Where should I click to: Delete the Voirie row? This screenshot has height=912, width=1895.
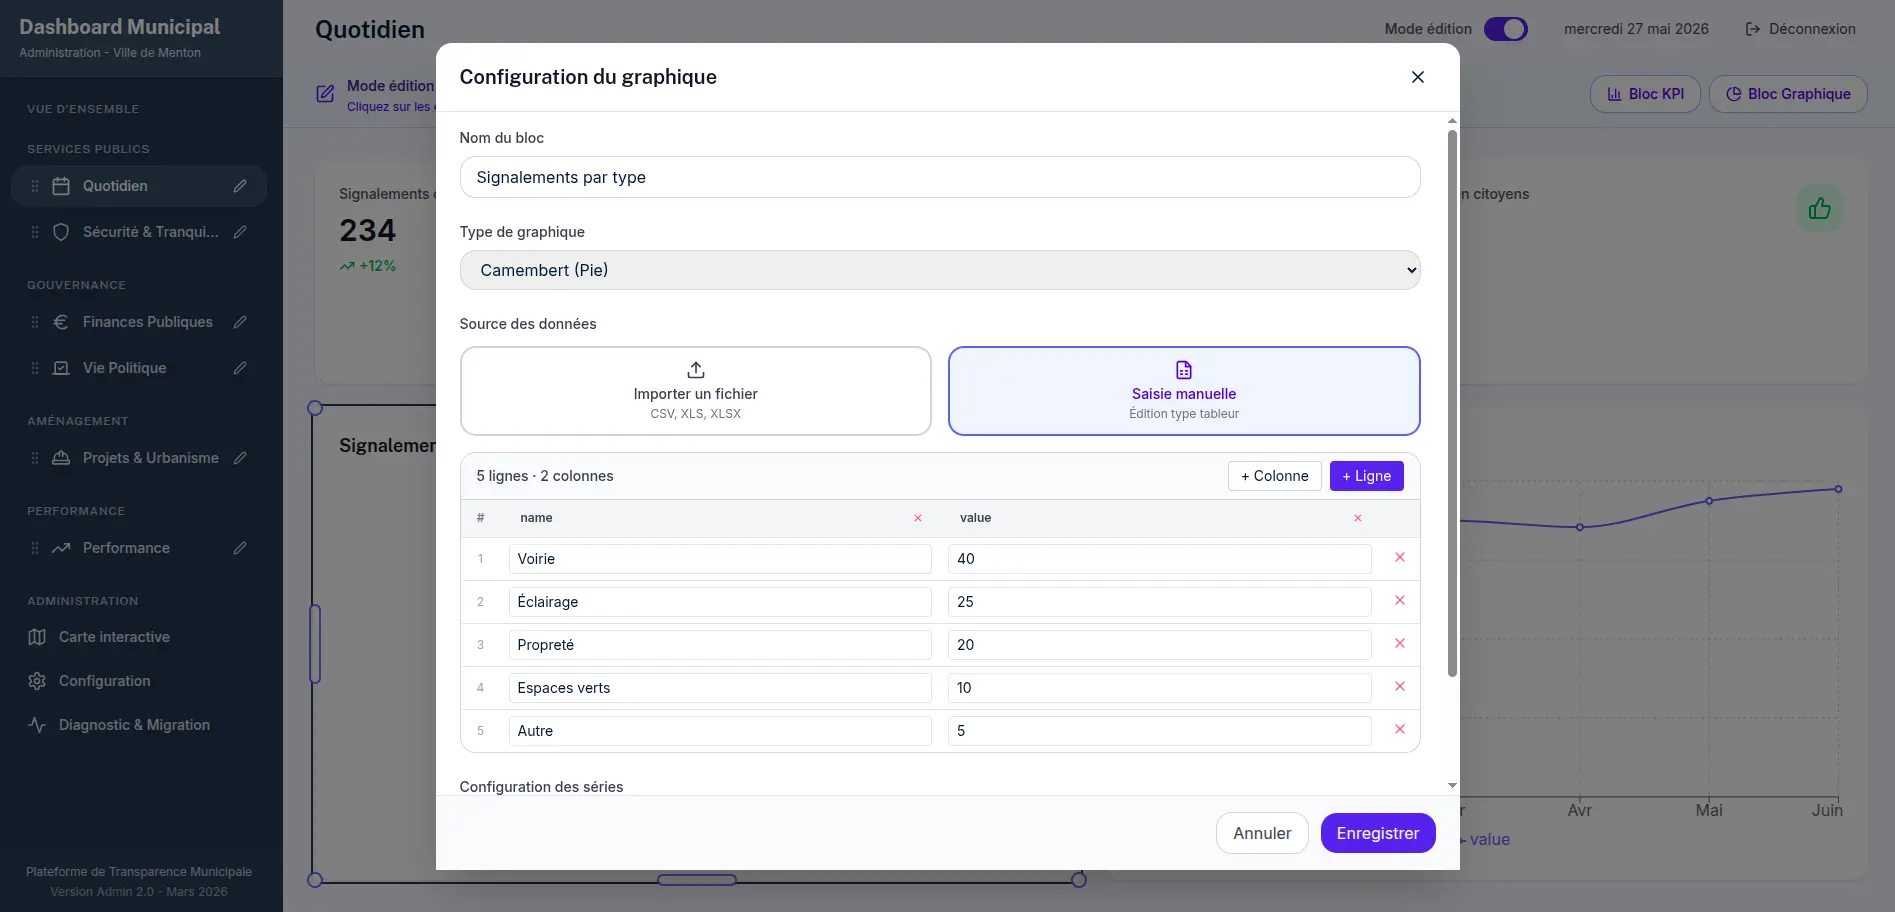click(1400, 558)
